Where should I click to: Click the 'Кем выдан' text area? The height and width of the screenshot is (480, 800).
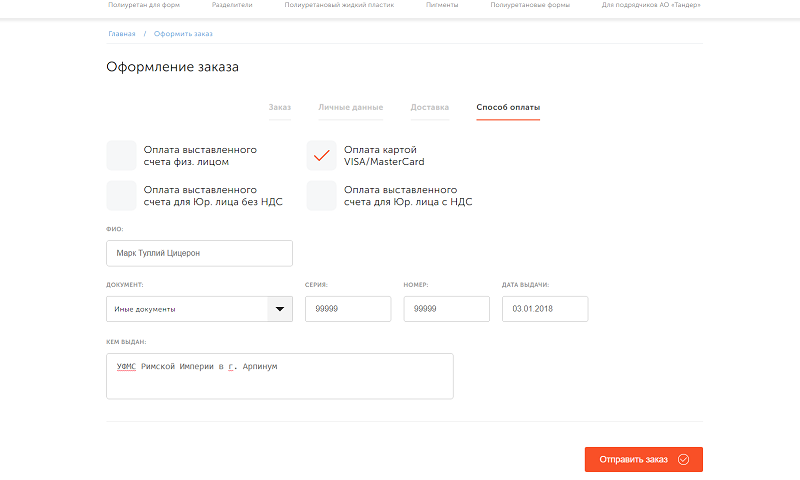(x=280, y=376)
